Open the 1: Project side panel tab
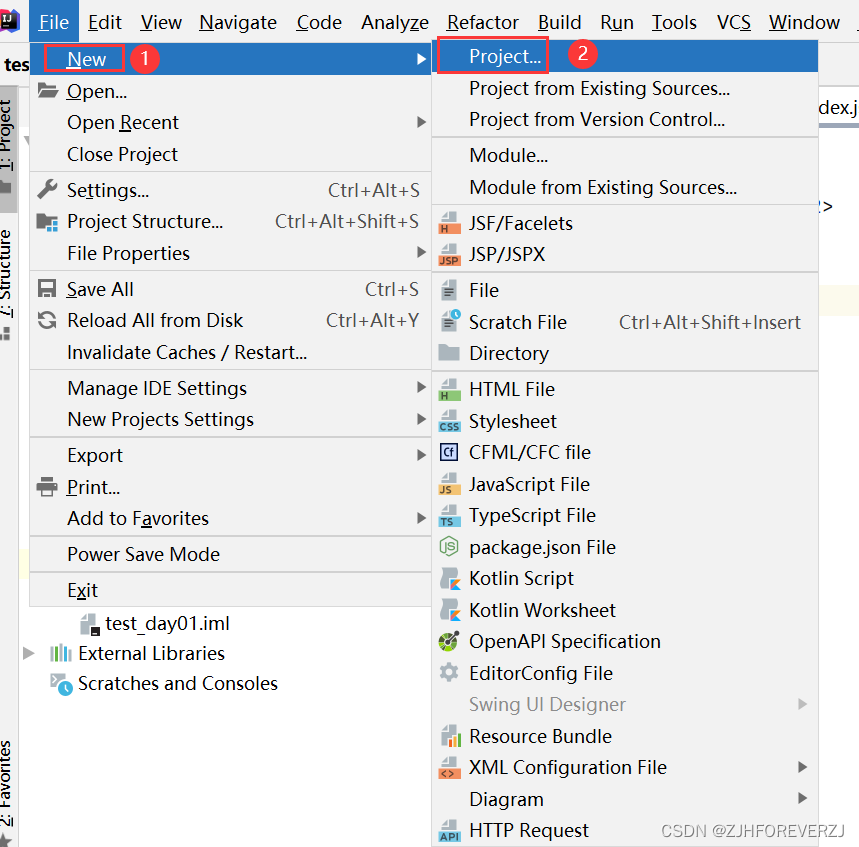The width and height of the screenshot is (859, 847). click(x=7, y=148)
